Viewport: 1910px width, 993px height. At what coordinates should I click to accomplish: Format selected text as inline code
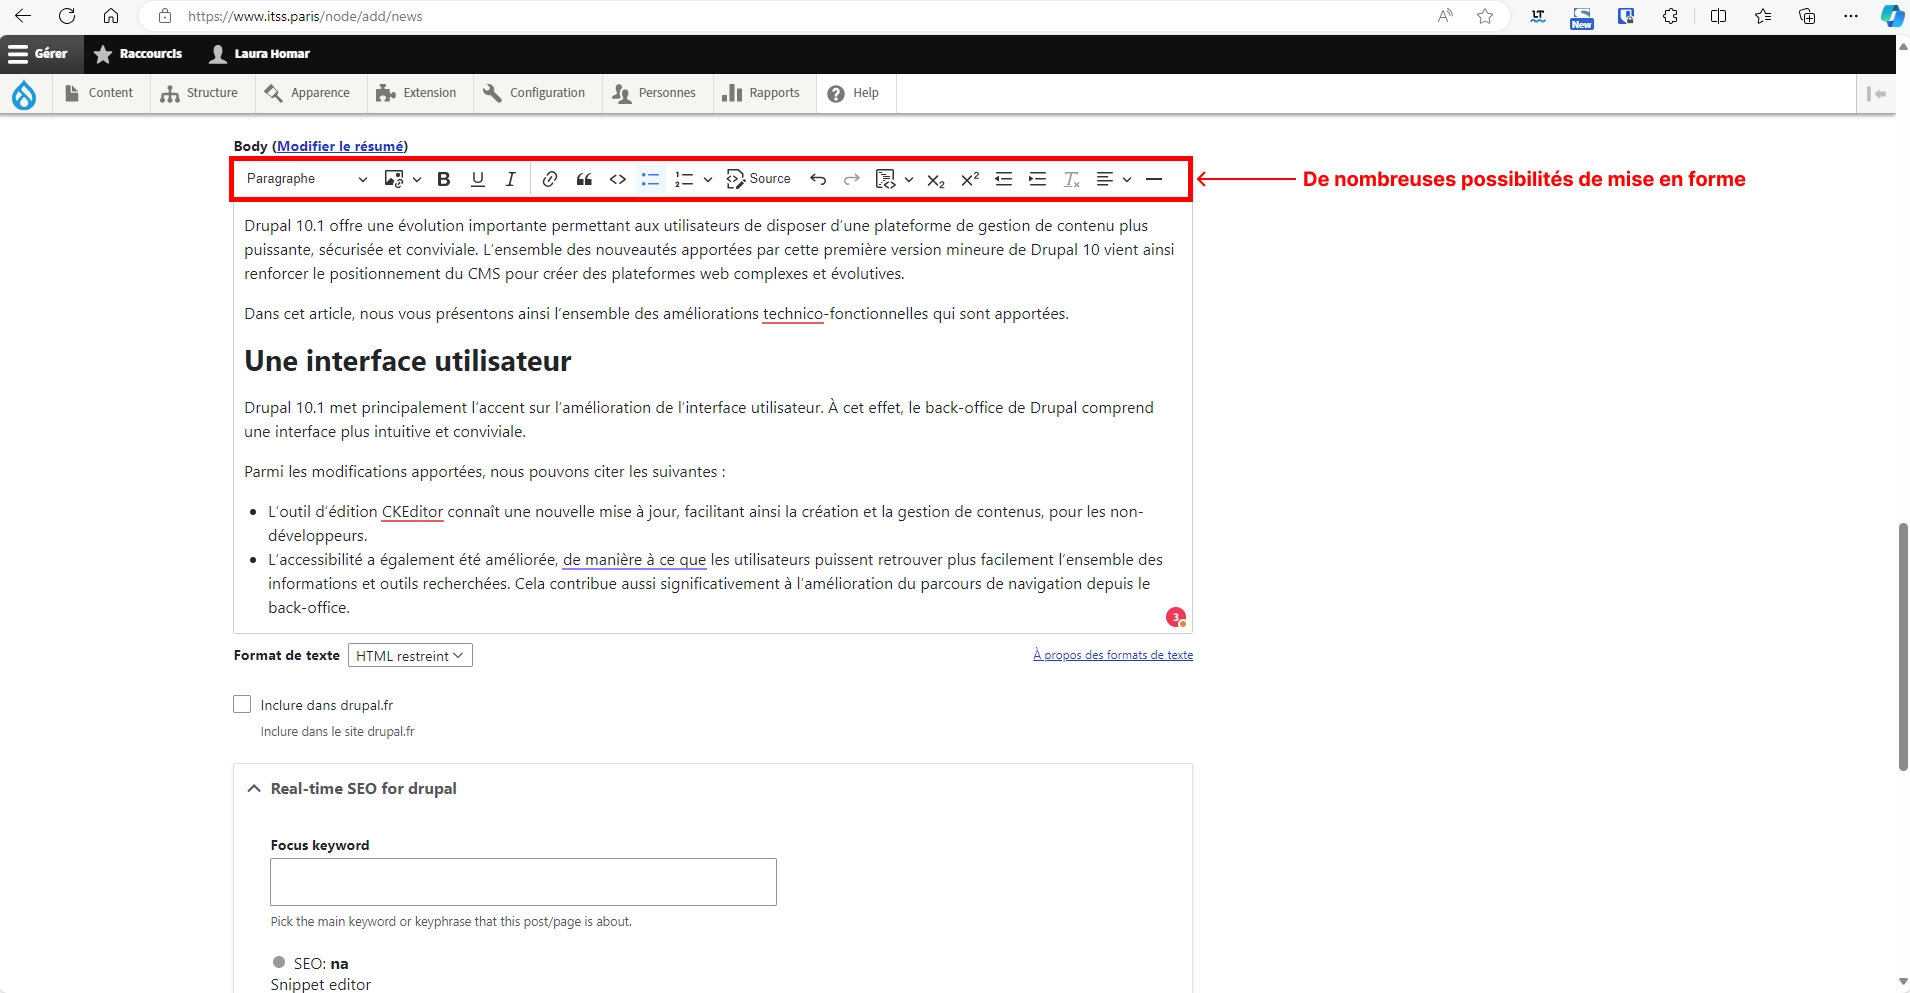coord(618,179)
